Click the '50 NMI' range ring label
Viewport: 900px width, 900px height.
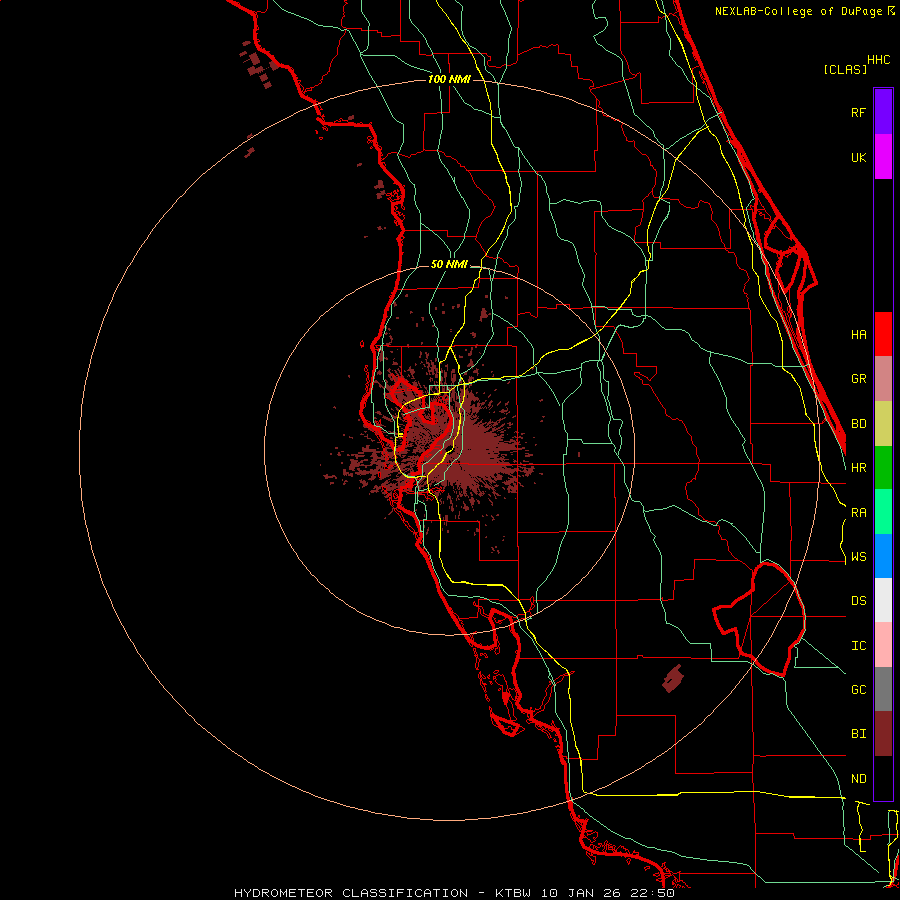coord(449,265)
